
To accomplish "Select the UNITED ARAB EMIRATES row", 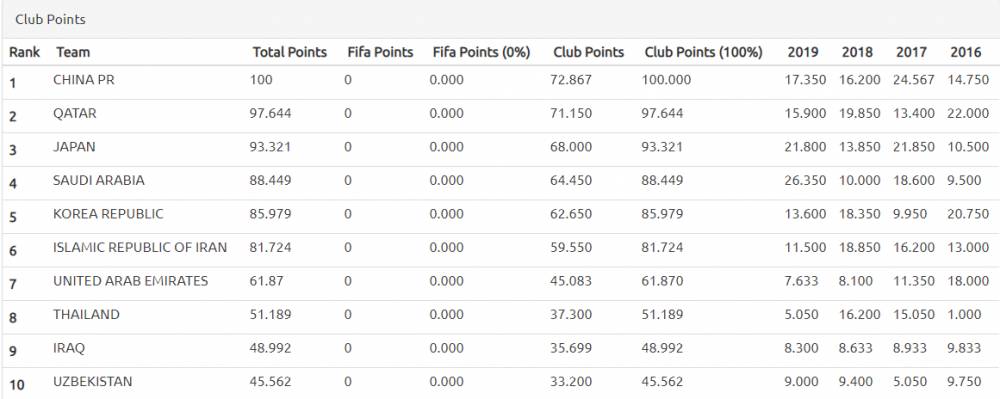I will point(500,283).
